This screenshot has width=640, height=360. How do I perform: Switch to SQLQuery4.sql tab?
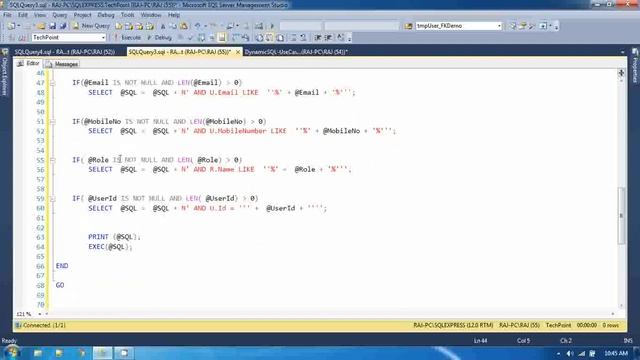[x=64, y=52]
